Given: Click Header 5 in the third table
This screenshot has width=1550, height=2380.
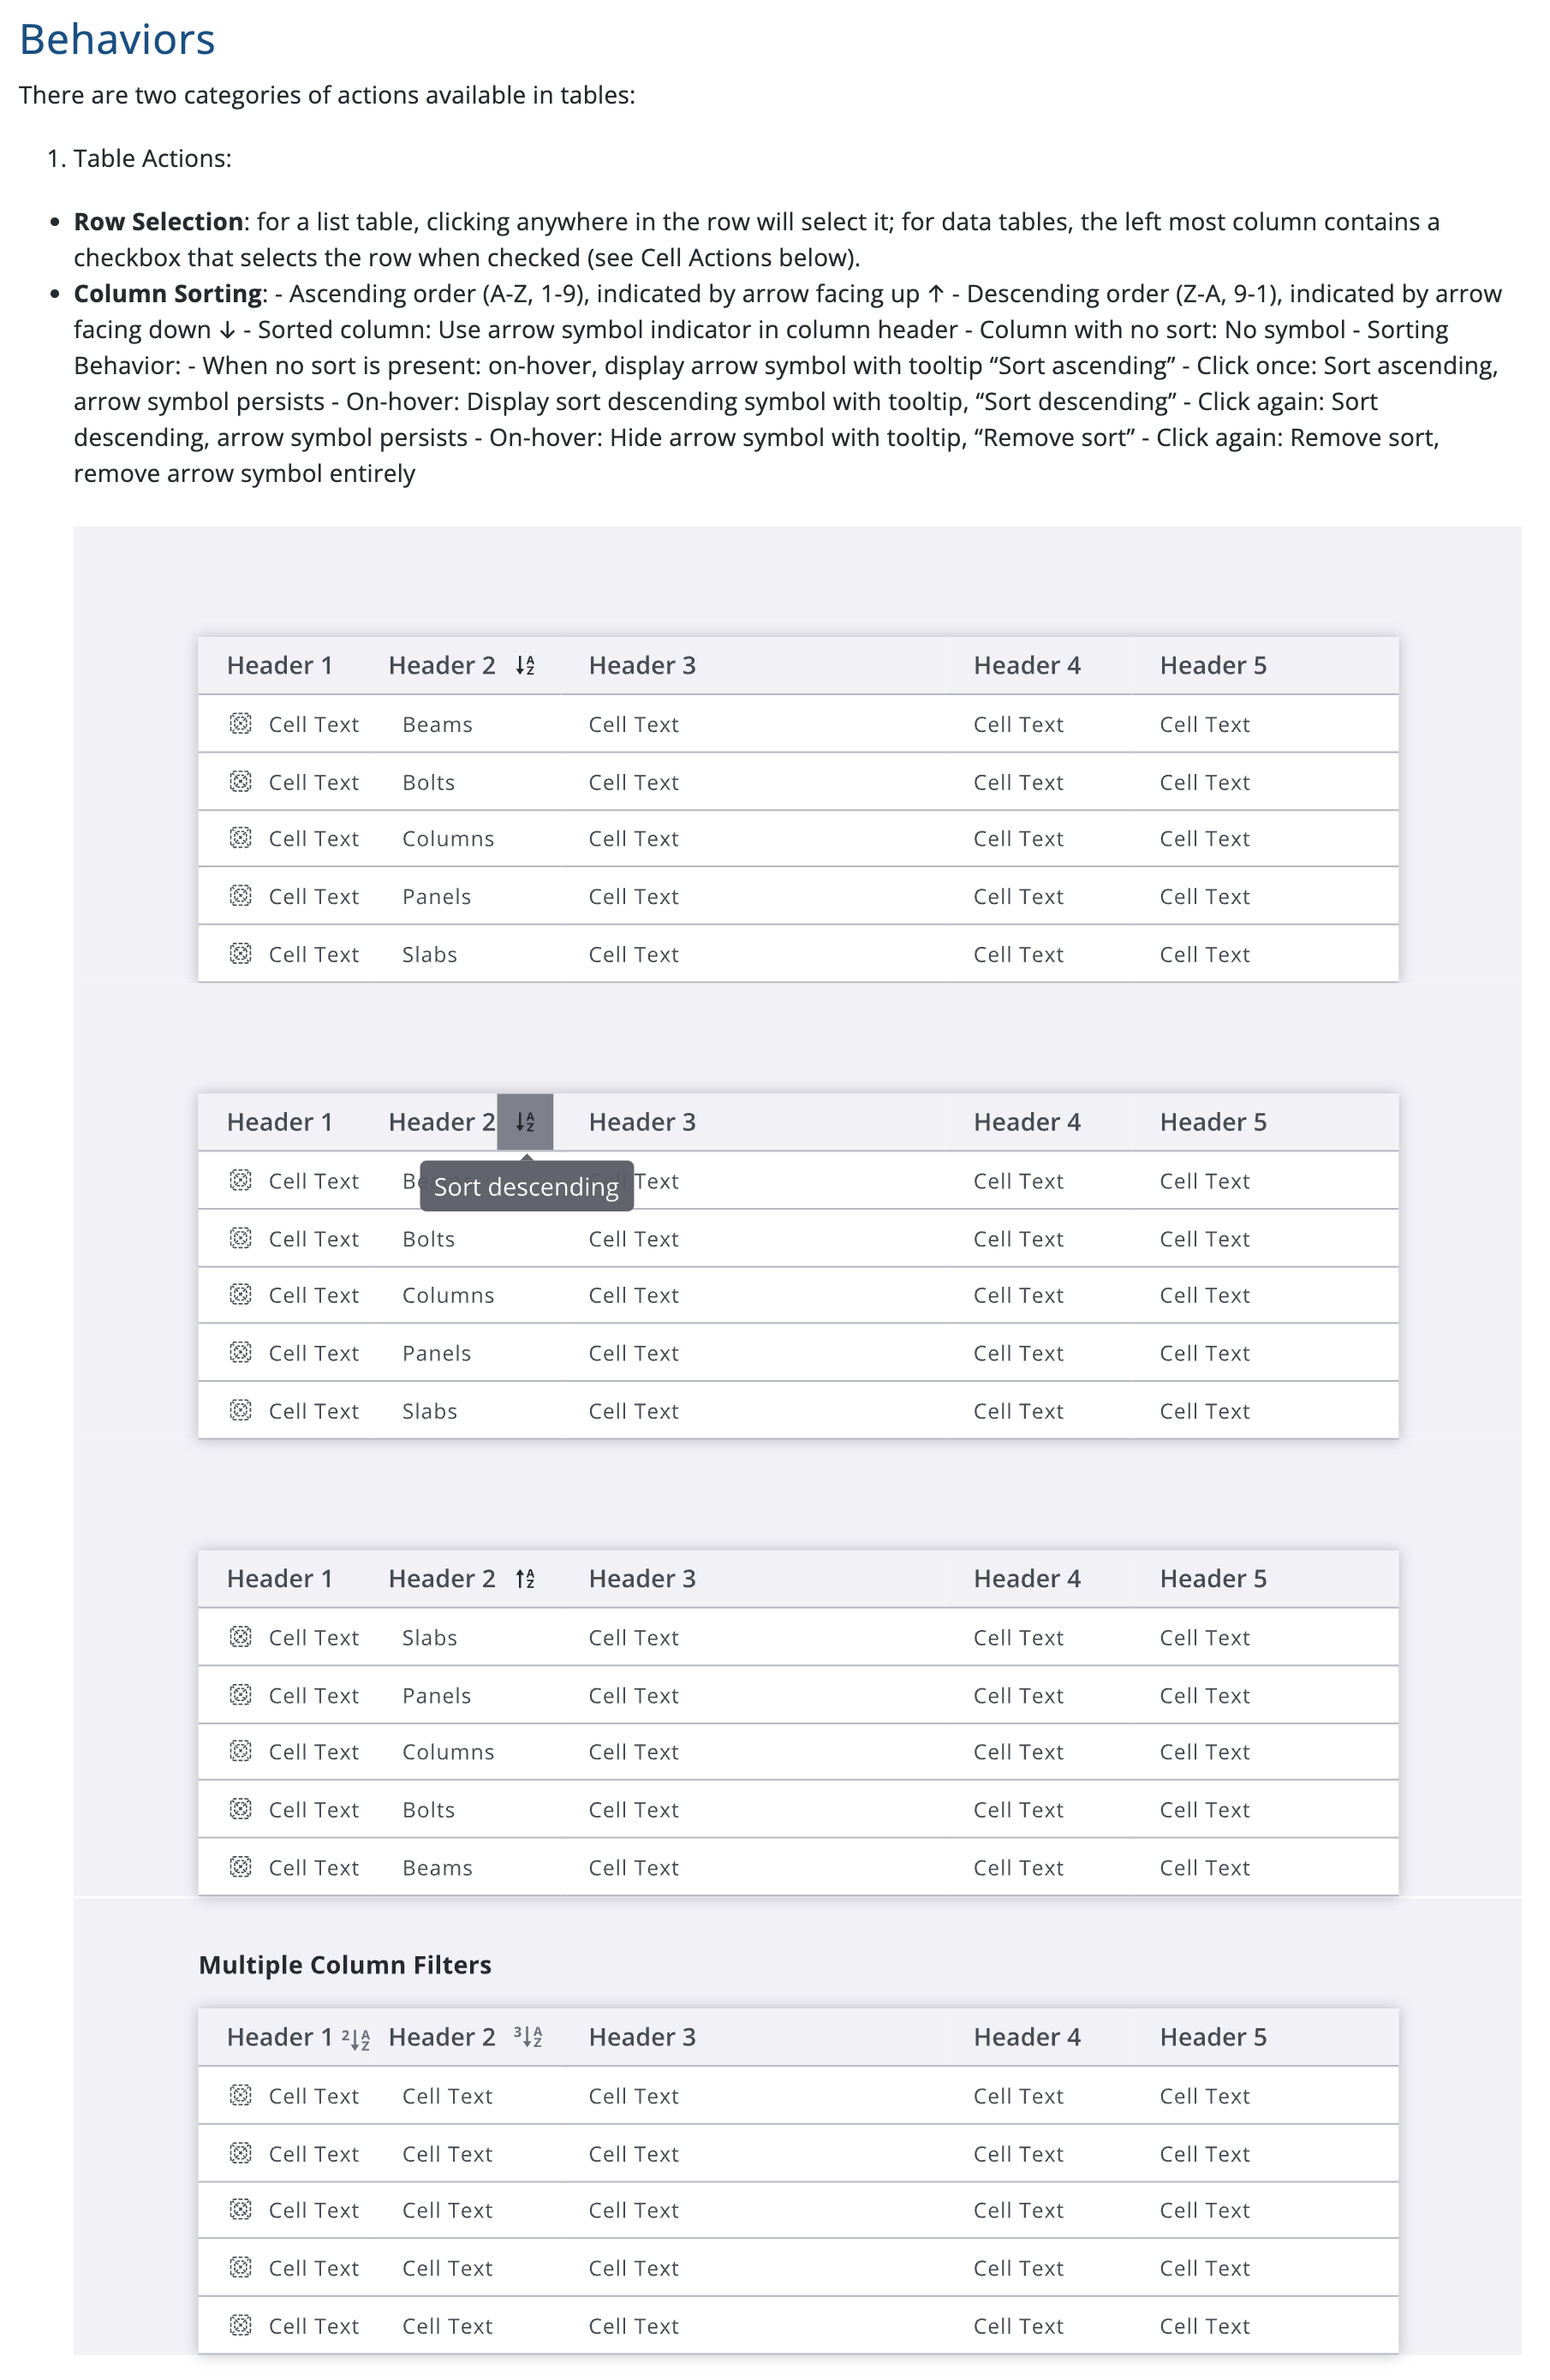Looking at the screenshot, I should pos(1213,1579).
